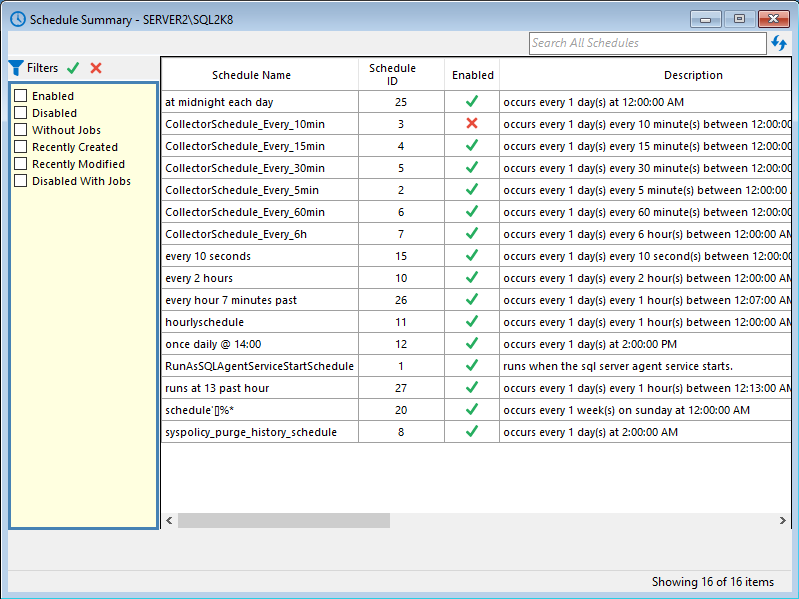
Task: Click the horizontal scrollbar thumb
Action: pyautogui.click(x=284, y=521)
